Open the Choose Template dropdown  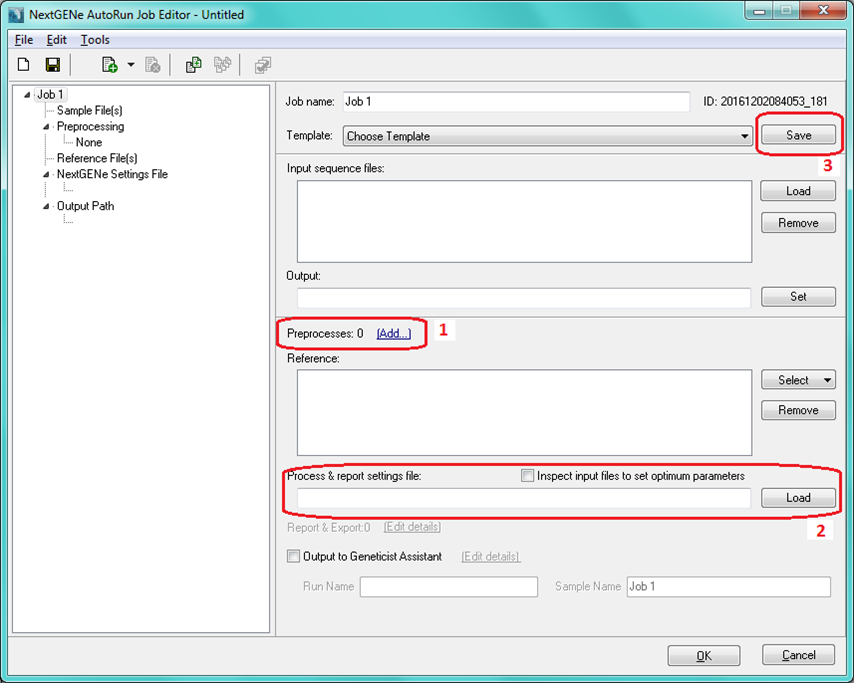click(547, 136)
